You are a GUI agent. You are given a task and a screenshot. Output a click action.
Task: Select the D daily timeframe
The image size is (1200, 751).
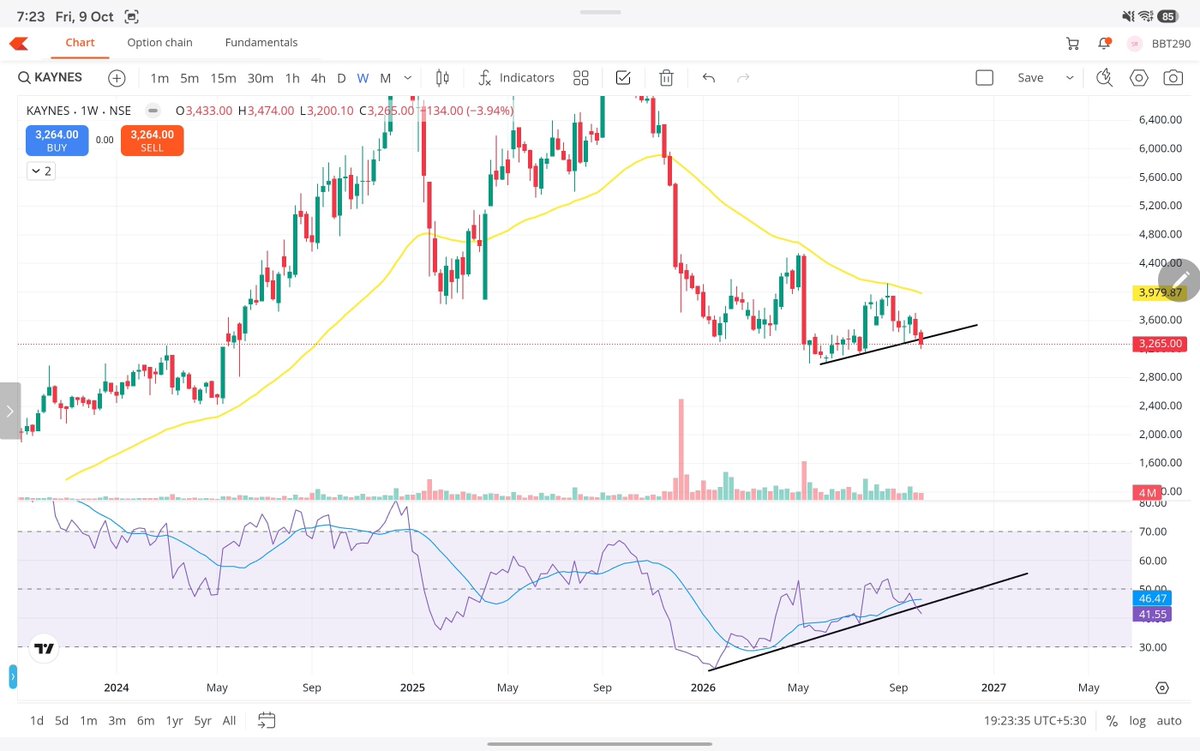coord(341,78)
